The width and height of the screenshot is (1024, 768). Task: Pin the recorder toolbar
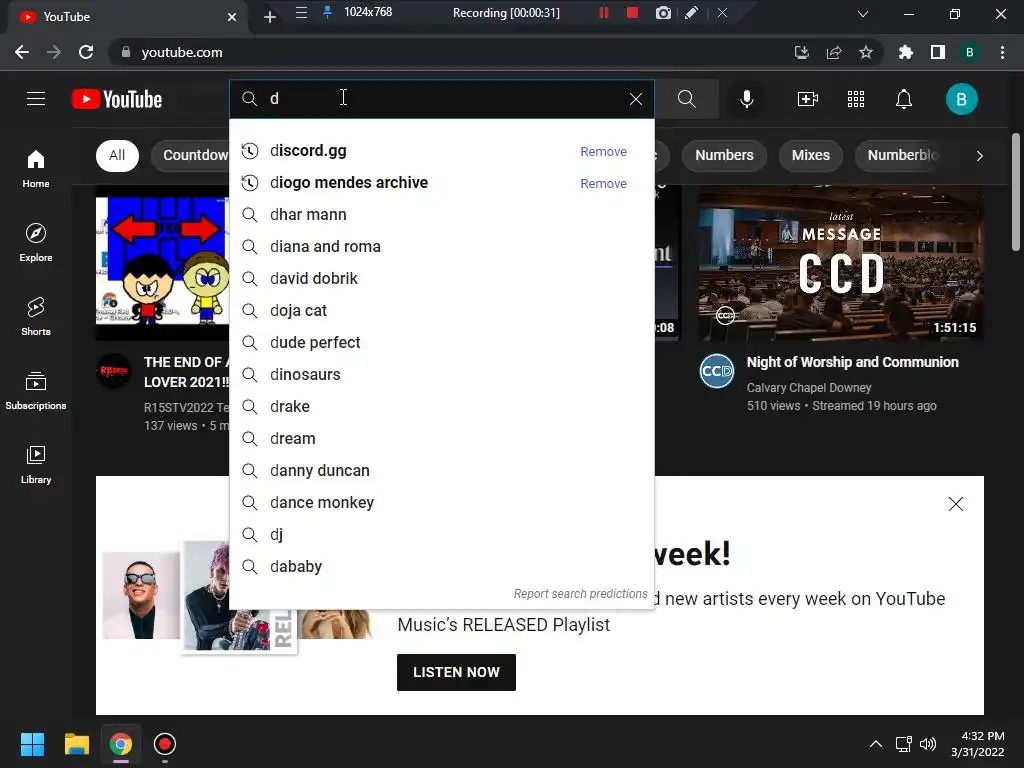click(x=327, y=12)
